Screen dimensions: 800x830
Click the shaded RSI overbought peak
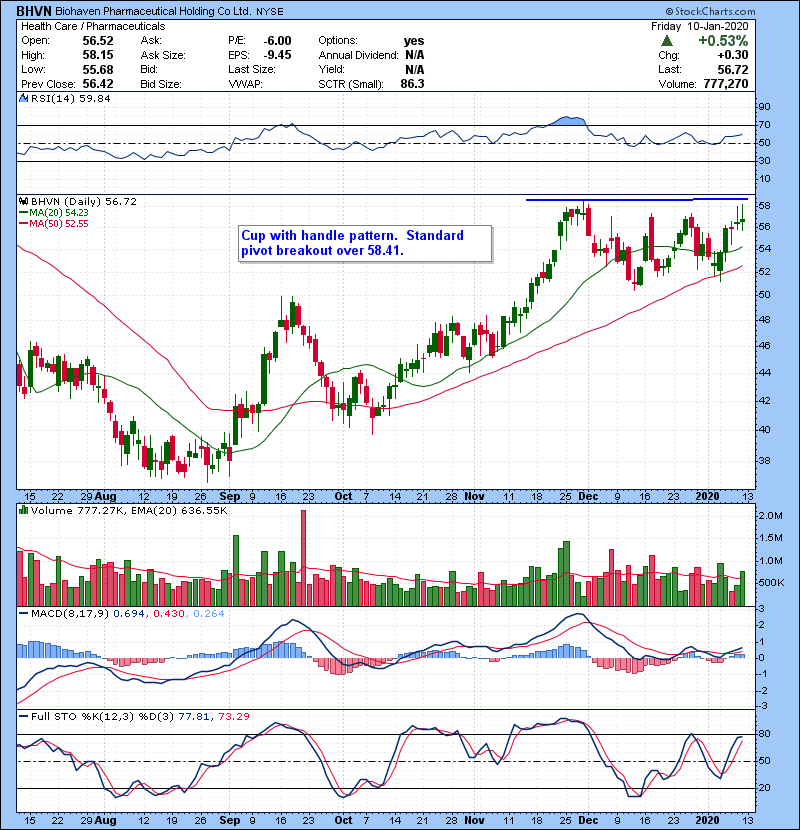(571, 121)
